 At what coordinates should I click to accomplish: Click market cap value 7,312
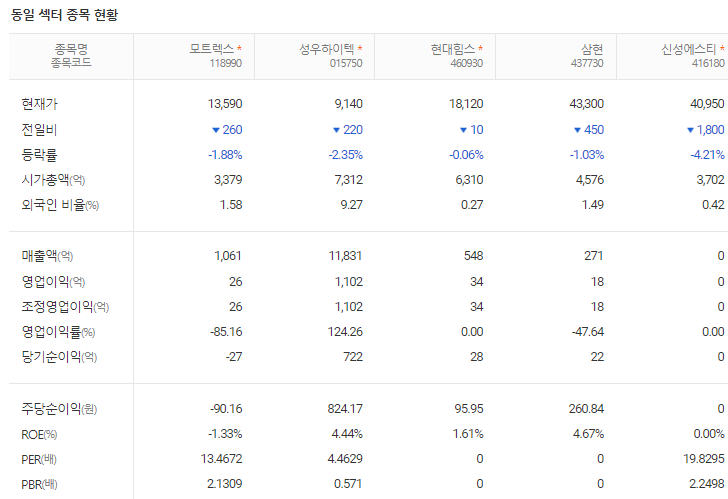349,180
